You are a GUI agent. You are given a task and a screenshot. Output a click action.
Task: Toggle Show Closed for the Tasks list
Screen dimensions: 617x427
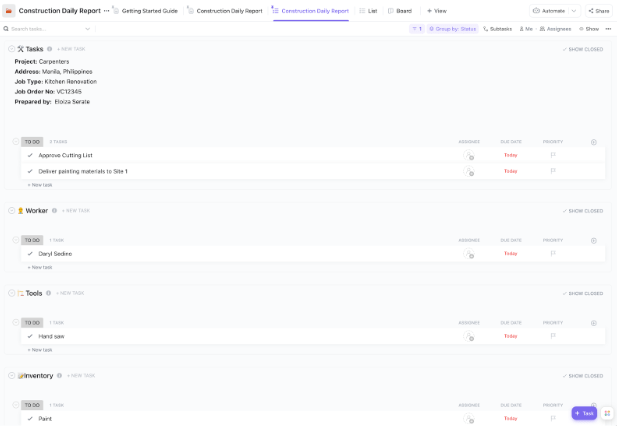pos(583,49)
